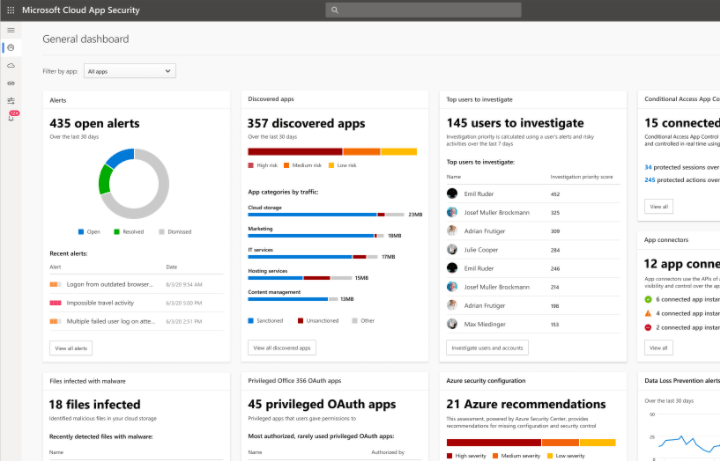This screenshot has height=461, width=720.
Task: Click the '18 files infected' heading
Action: point(95,405)
